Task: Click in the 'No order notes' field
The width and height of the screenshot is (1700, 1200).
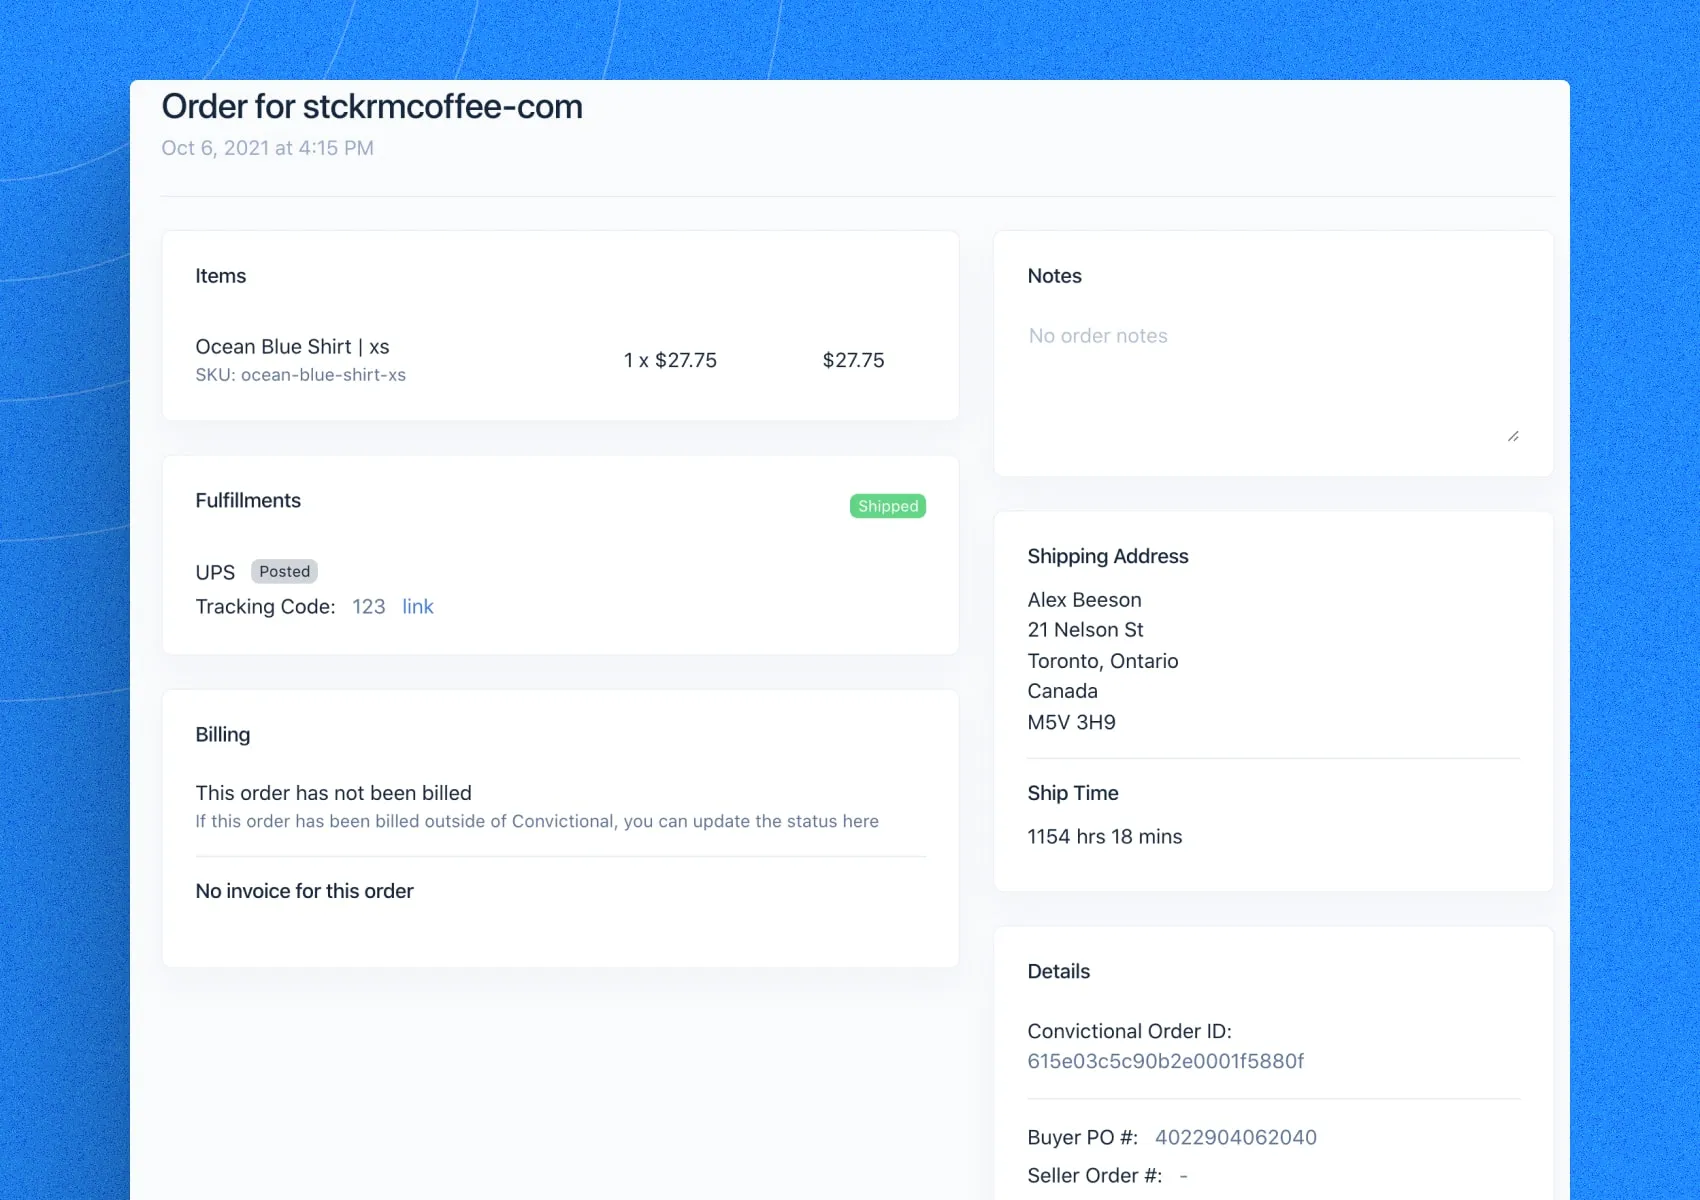Action: tap(1273, 381)
